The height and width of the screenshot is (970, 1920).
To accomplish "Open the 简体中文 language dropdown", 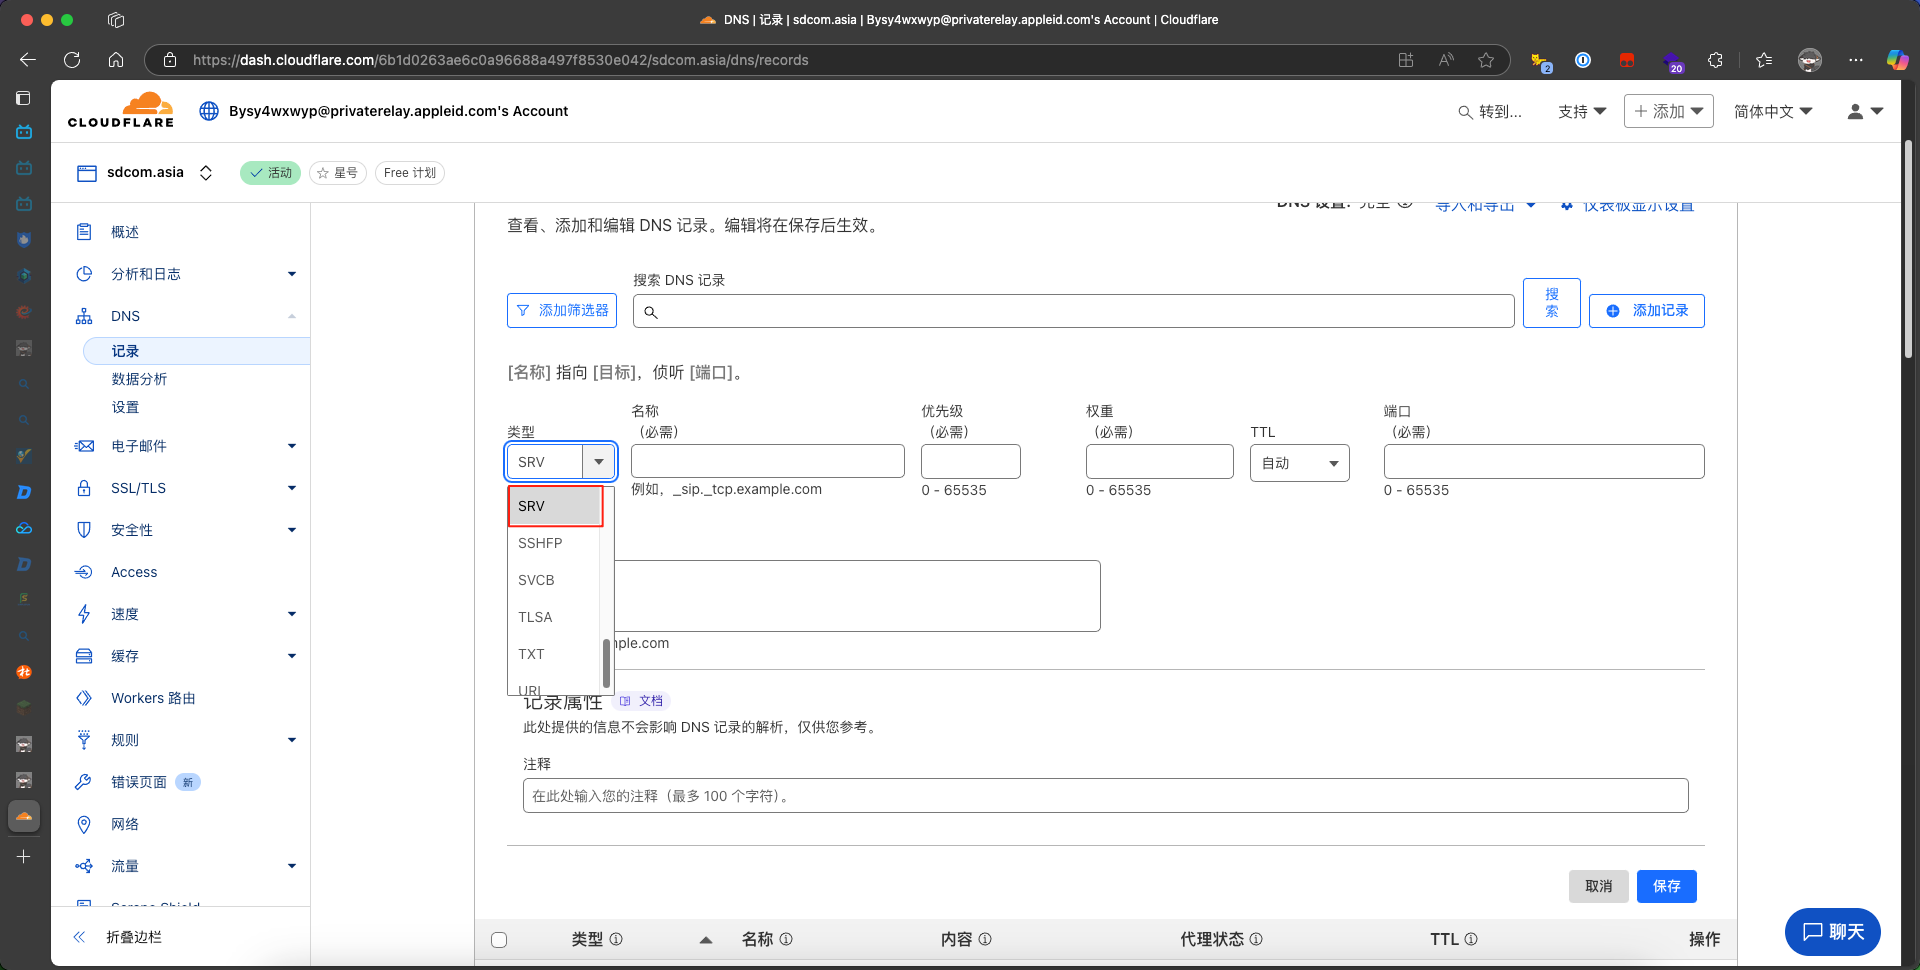I will (x=1773, y=111).
